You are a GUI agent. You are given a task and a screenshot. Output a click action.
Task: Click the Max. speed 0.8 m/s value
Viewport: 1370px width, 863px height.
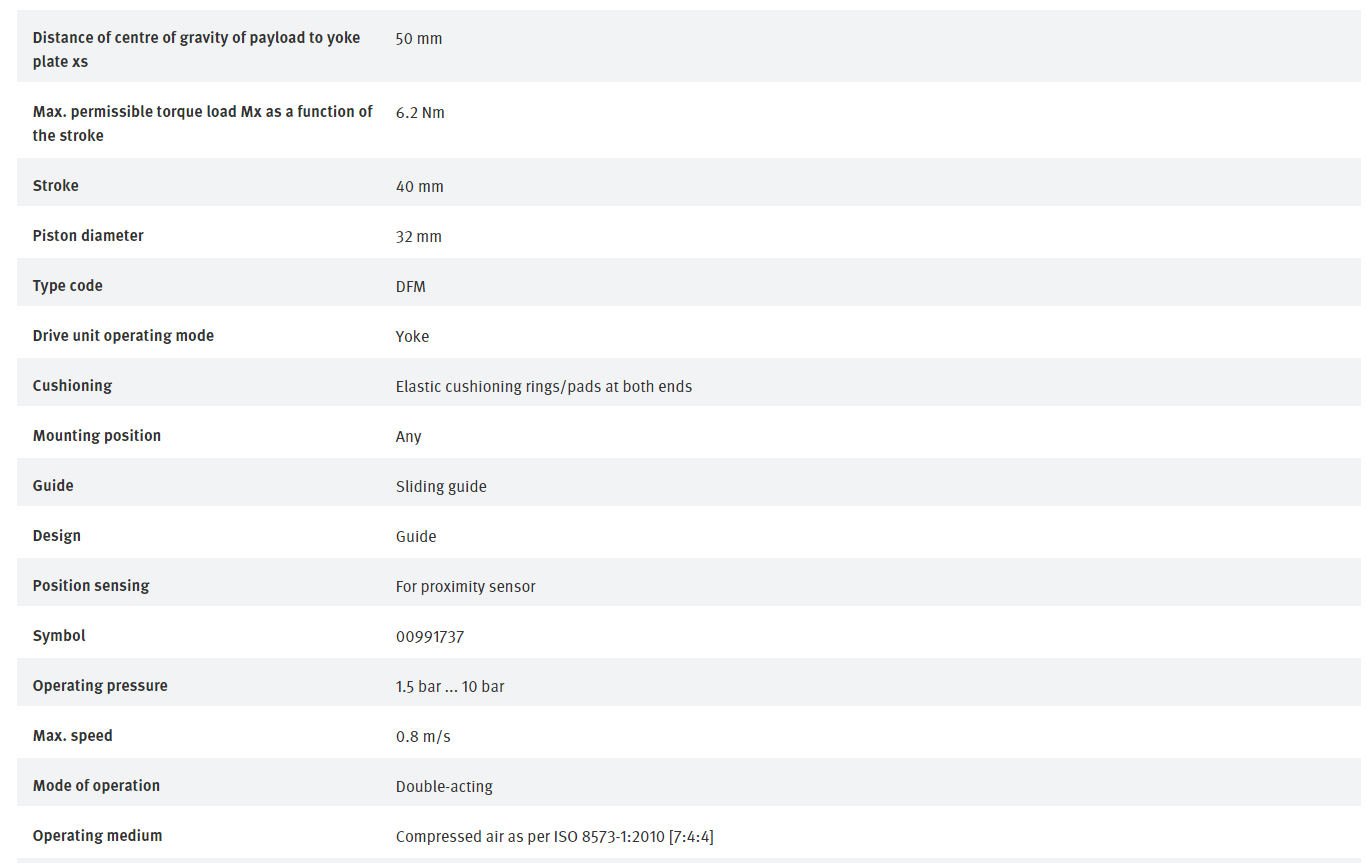tap(423, 737)
